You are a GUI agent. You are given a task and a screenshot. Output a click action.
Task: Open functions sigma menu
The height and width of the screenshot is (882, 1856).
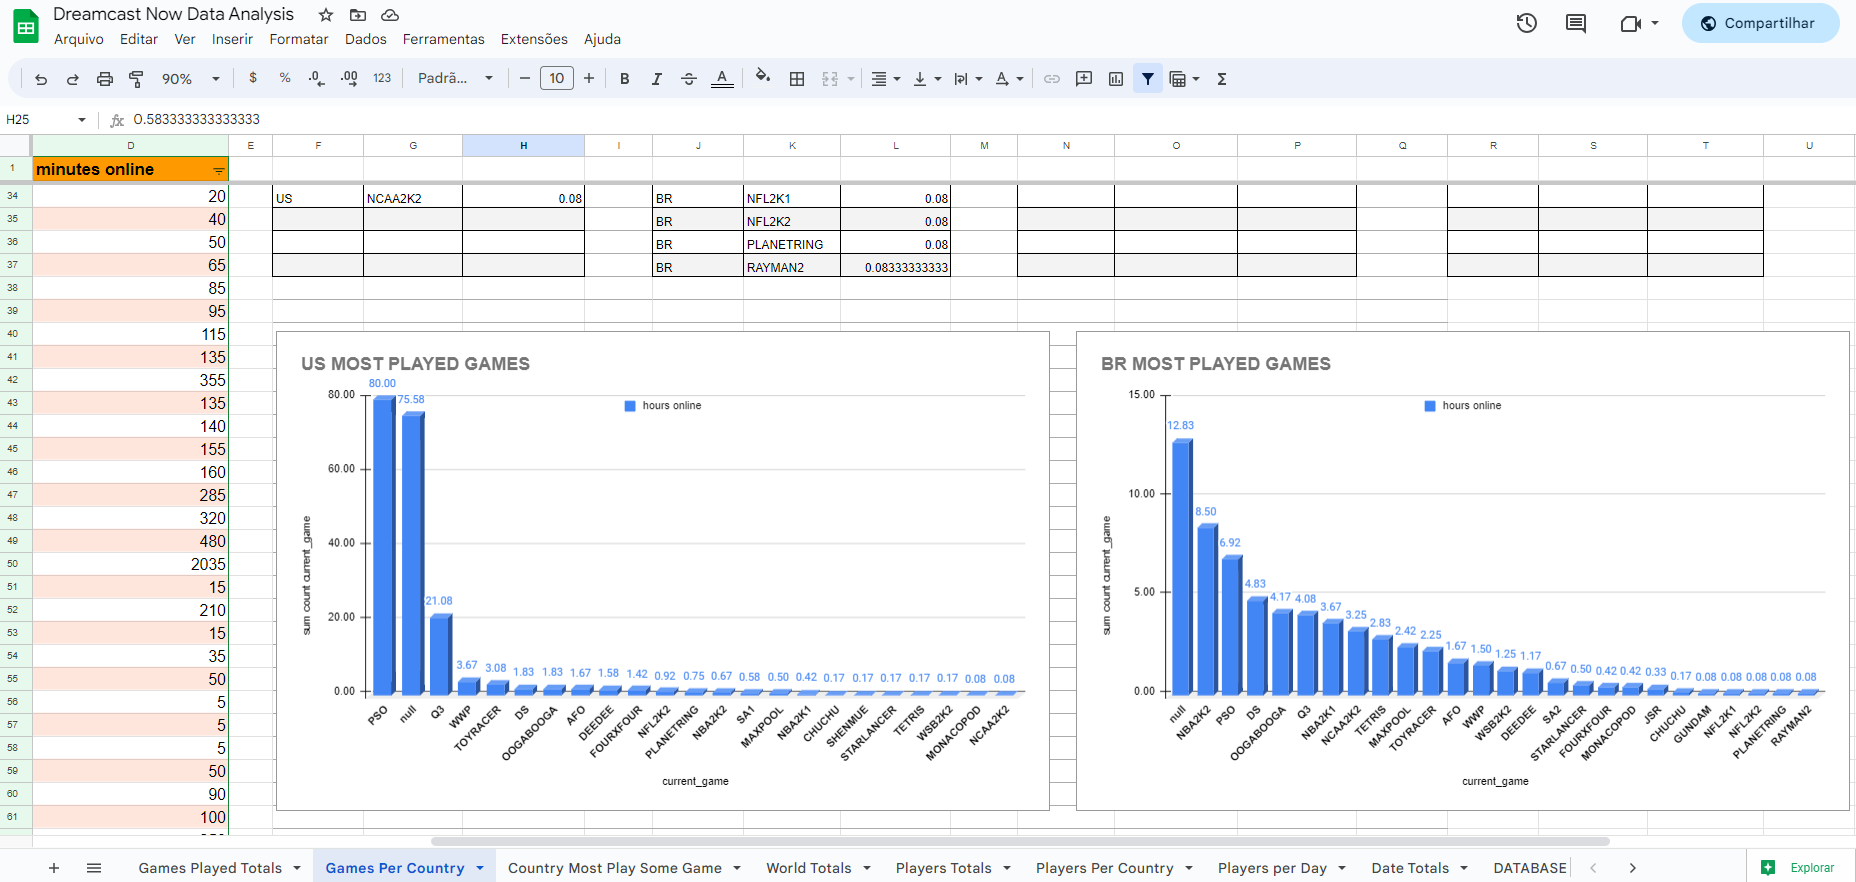pyautogui.click(x=1222, y=79)
